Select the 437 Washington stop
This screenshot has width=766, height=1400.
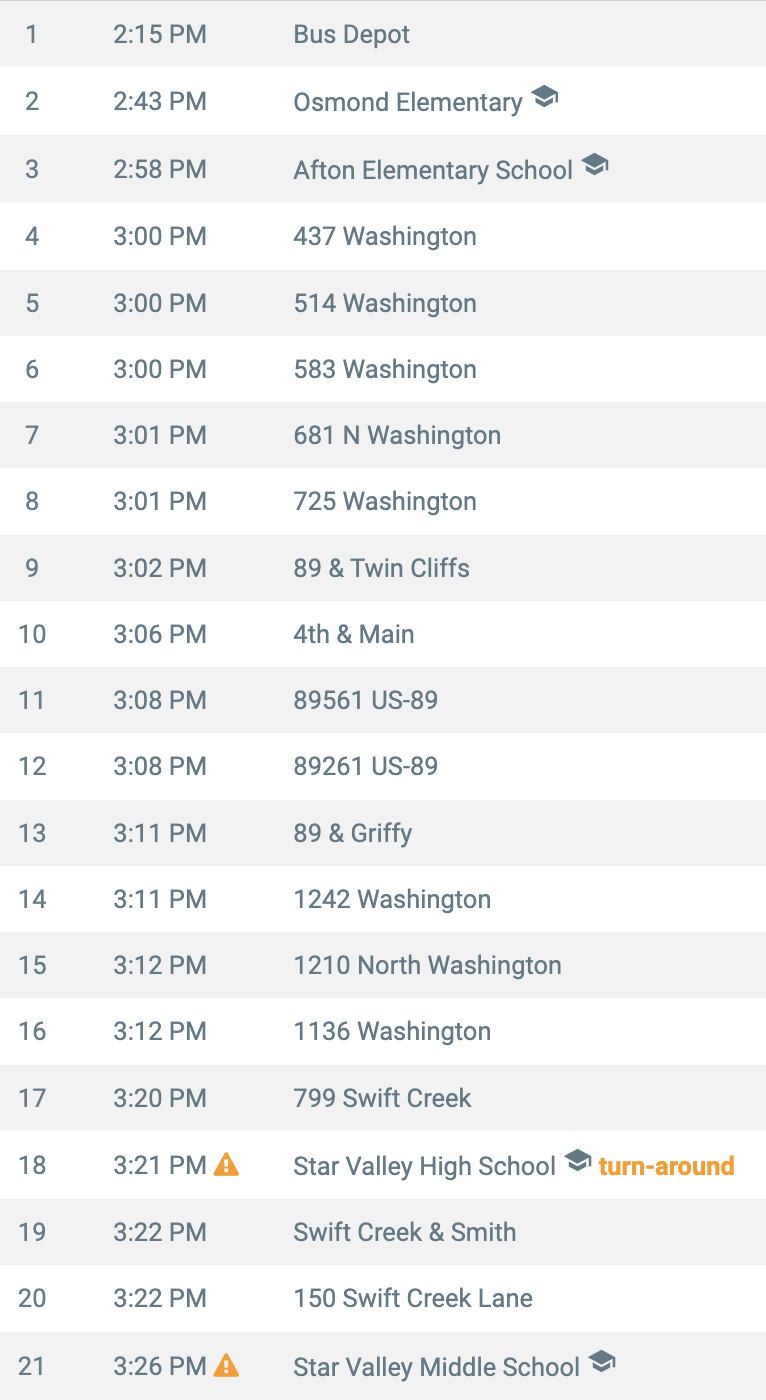click(x=383, y=236)
